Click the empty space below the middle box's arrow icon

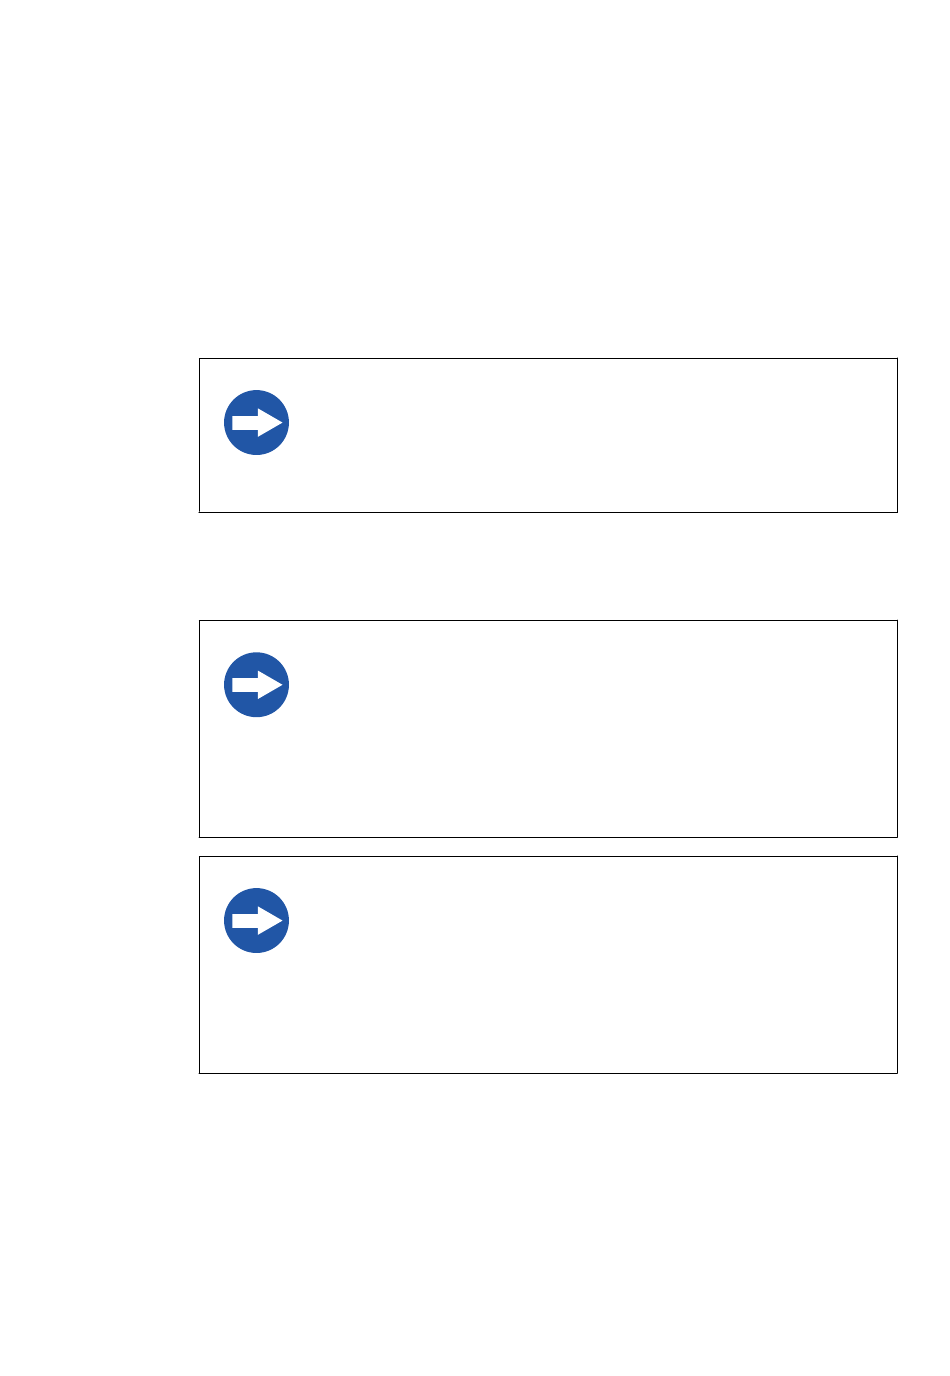coord(257,780)
